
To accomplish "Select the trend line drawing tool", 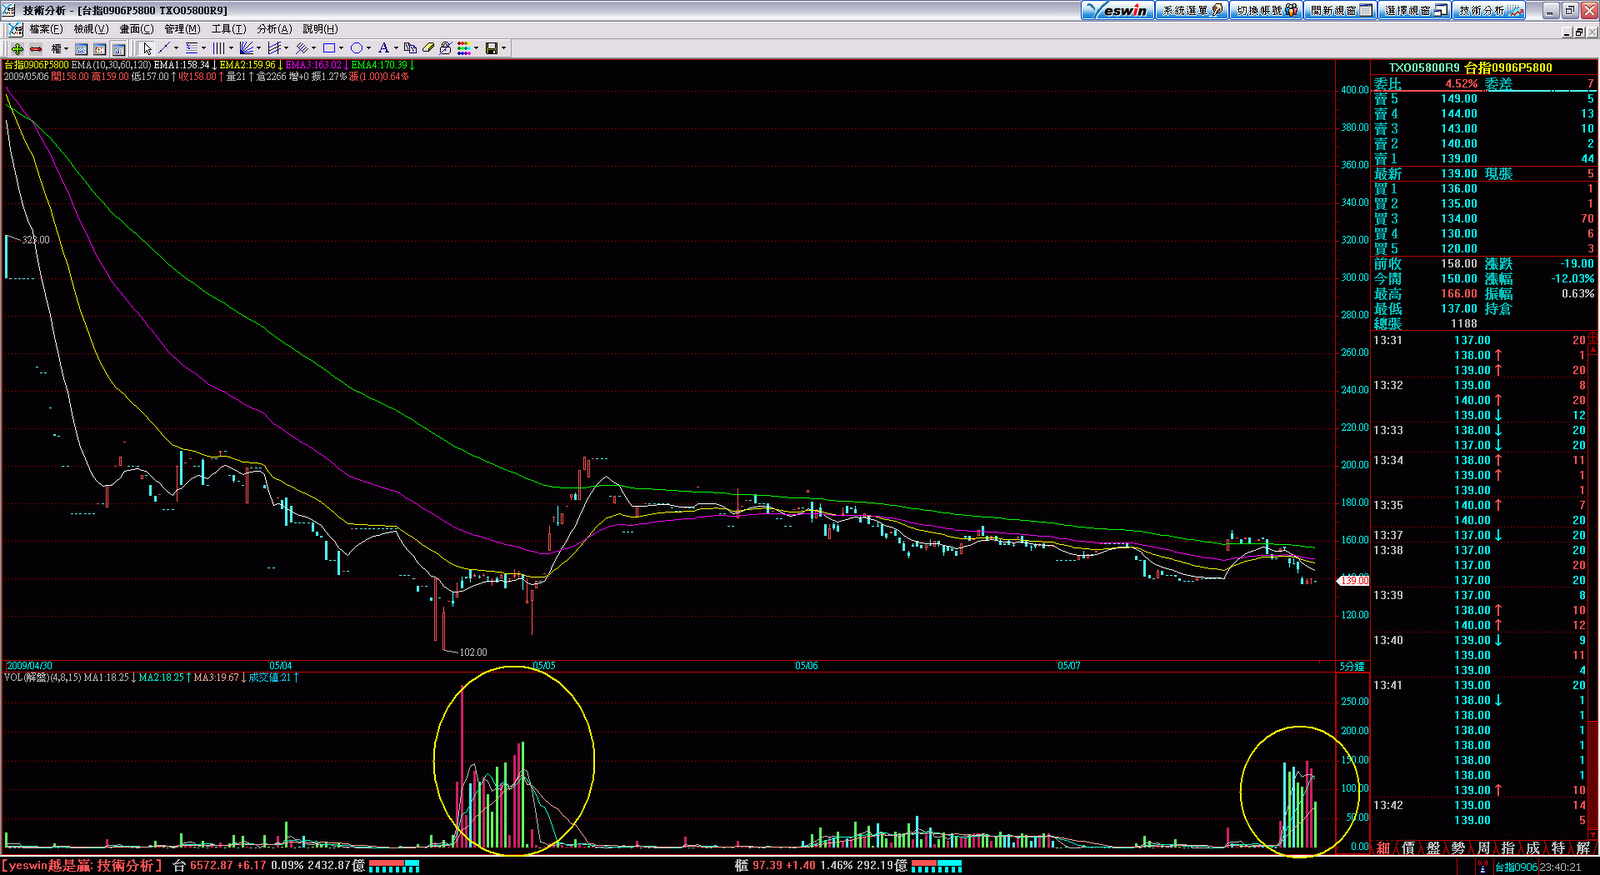I will 164,48.
